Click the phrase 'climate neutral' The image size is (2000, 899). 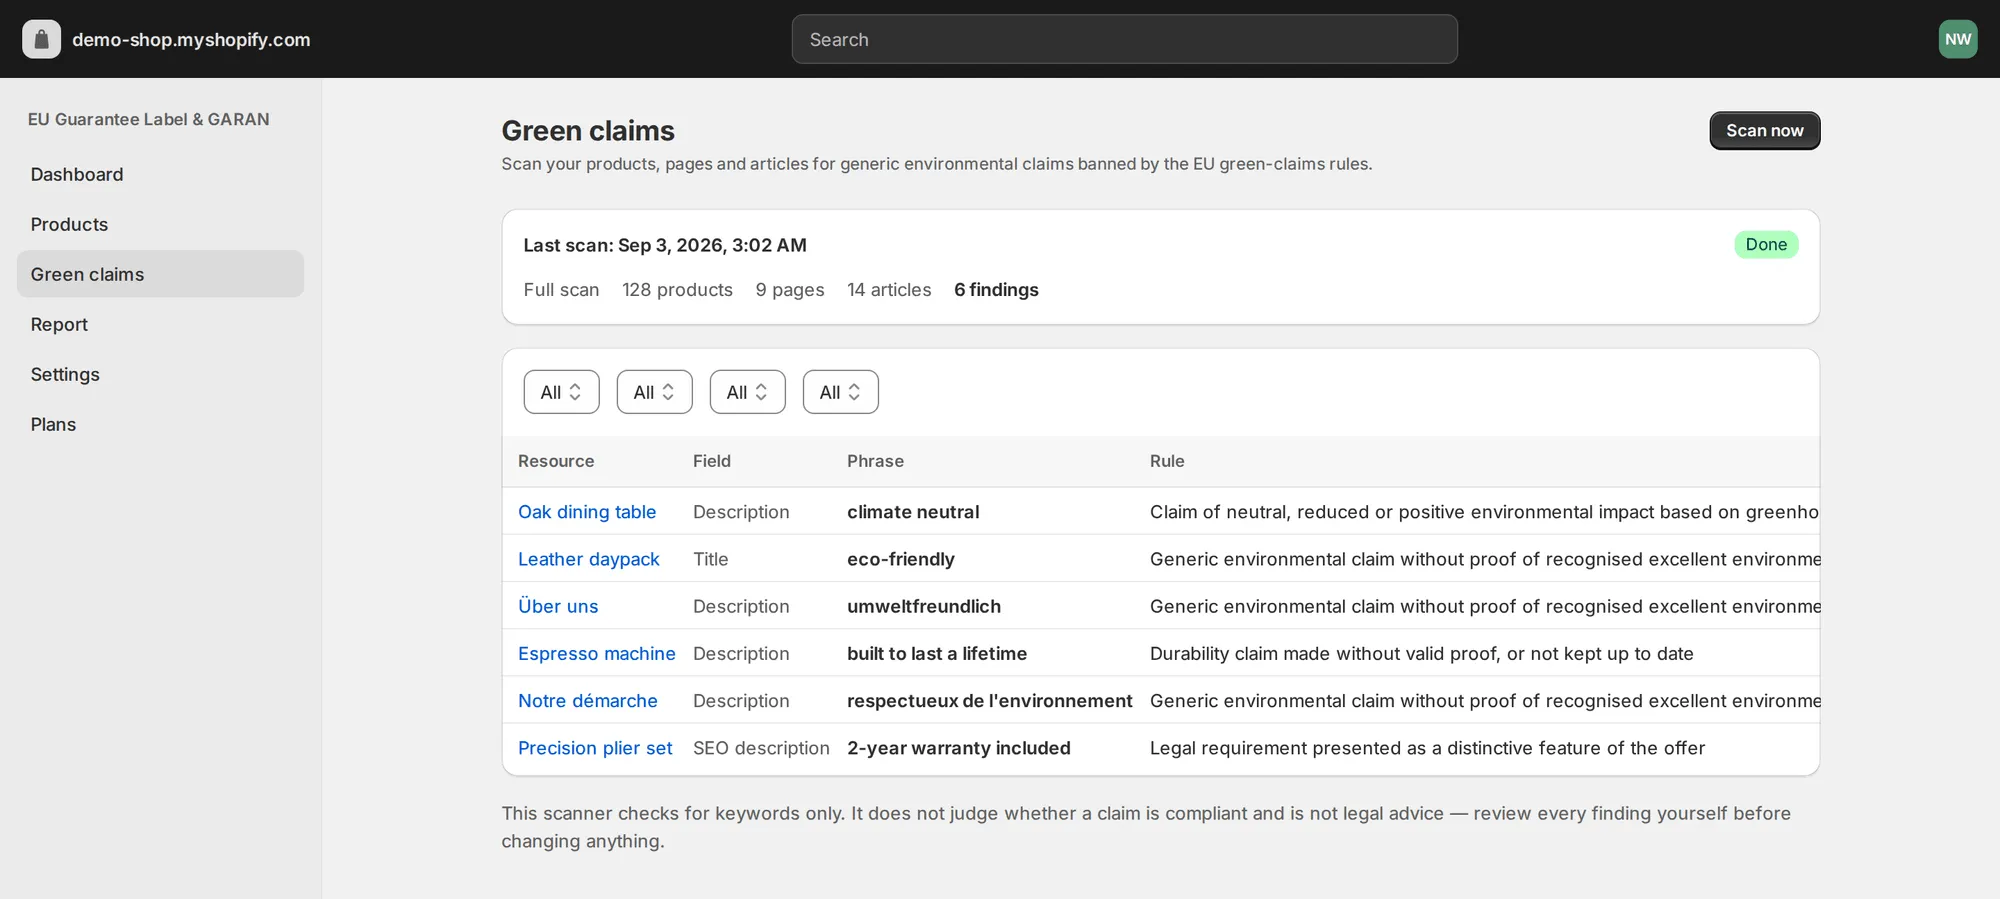[913, 512]
